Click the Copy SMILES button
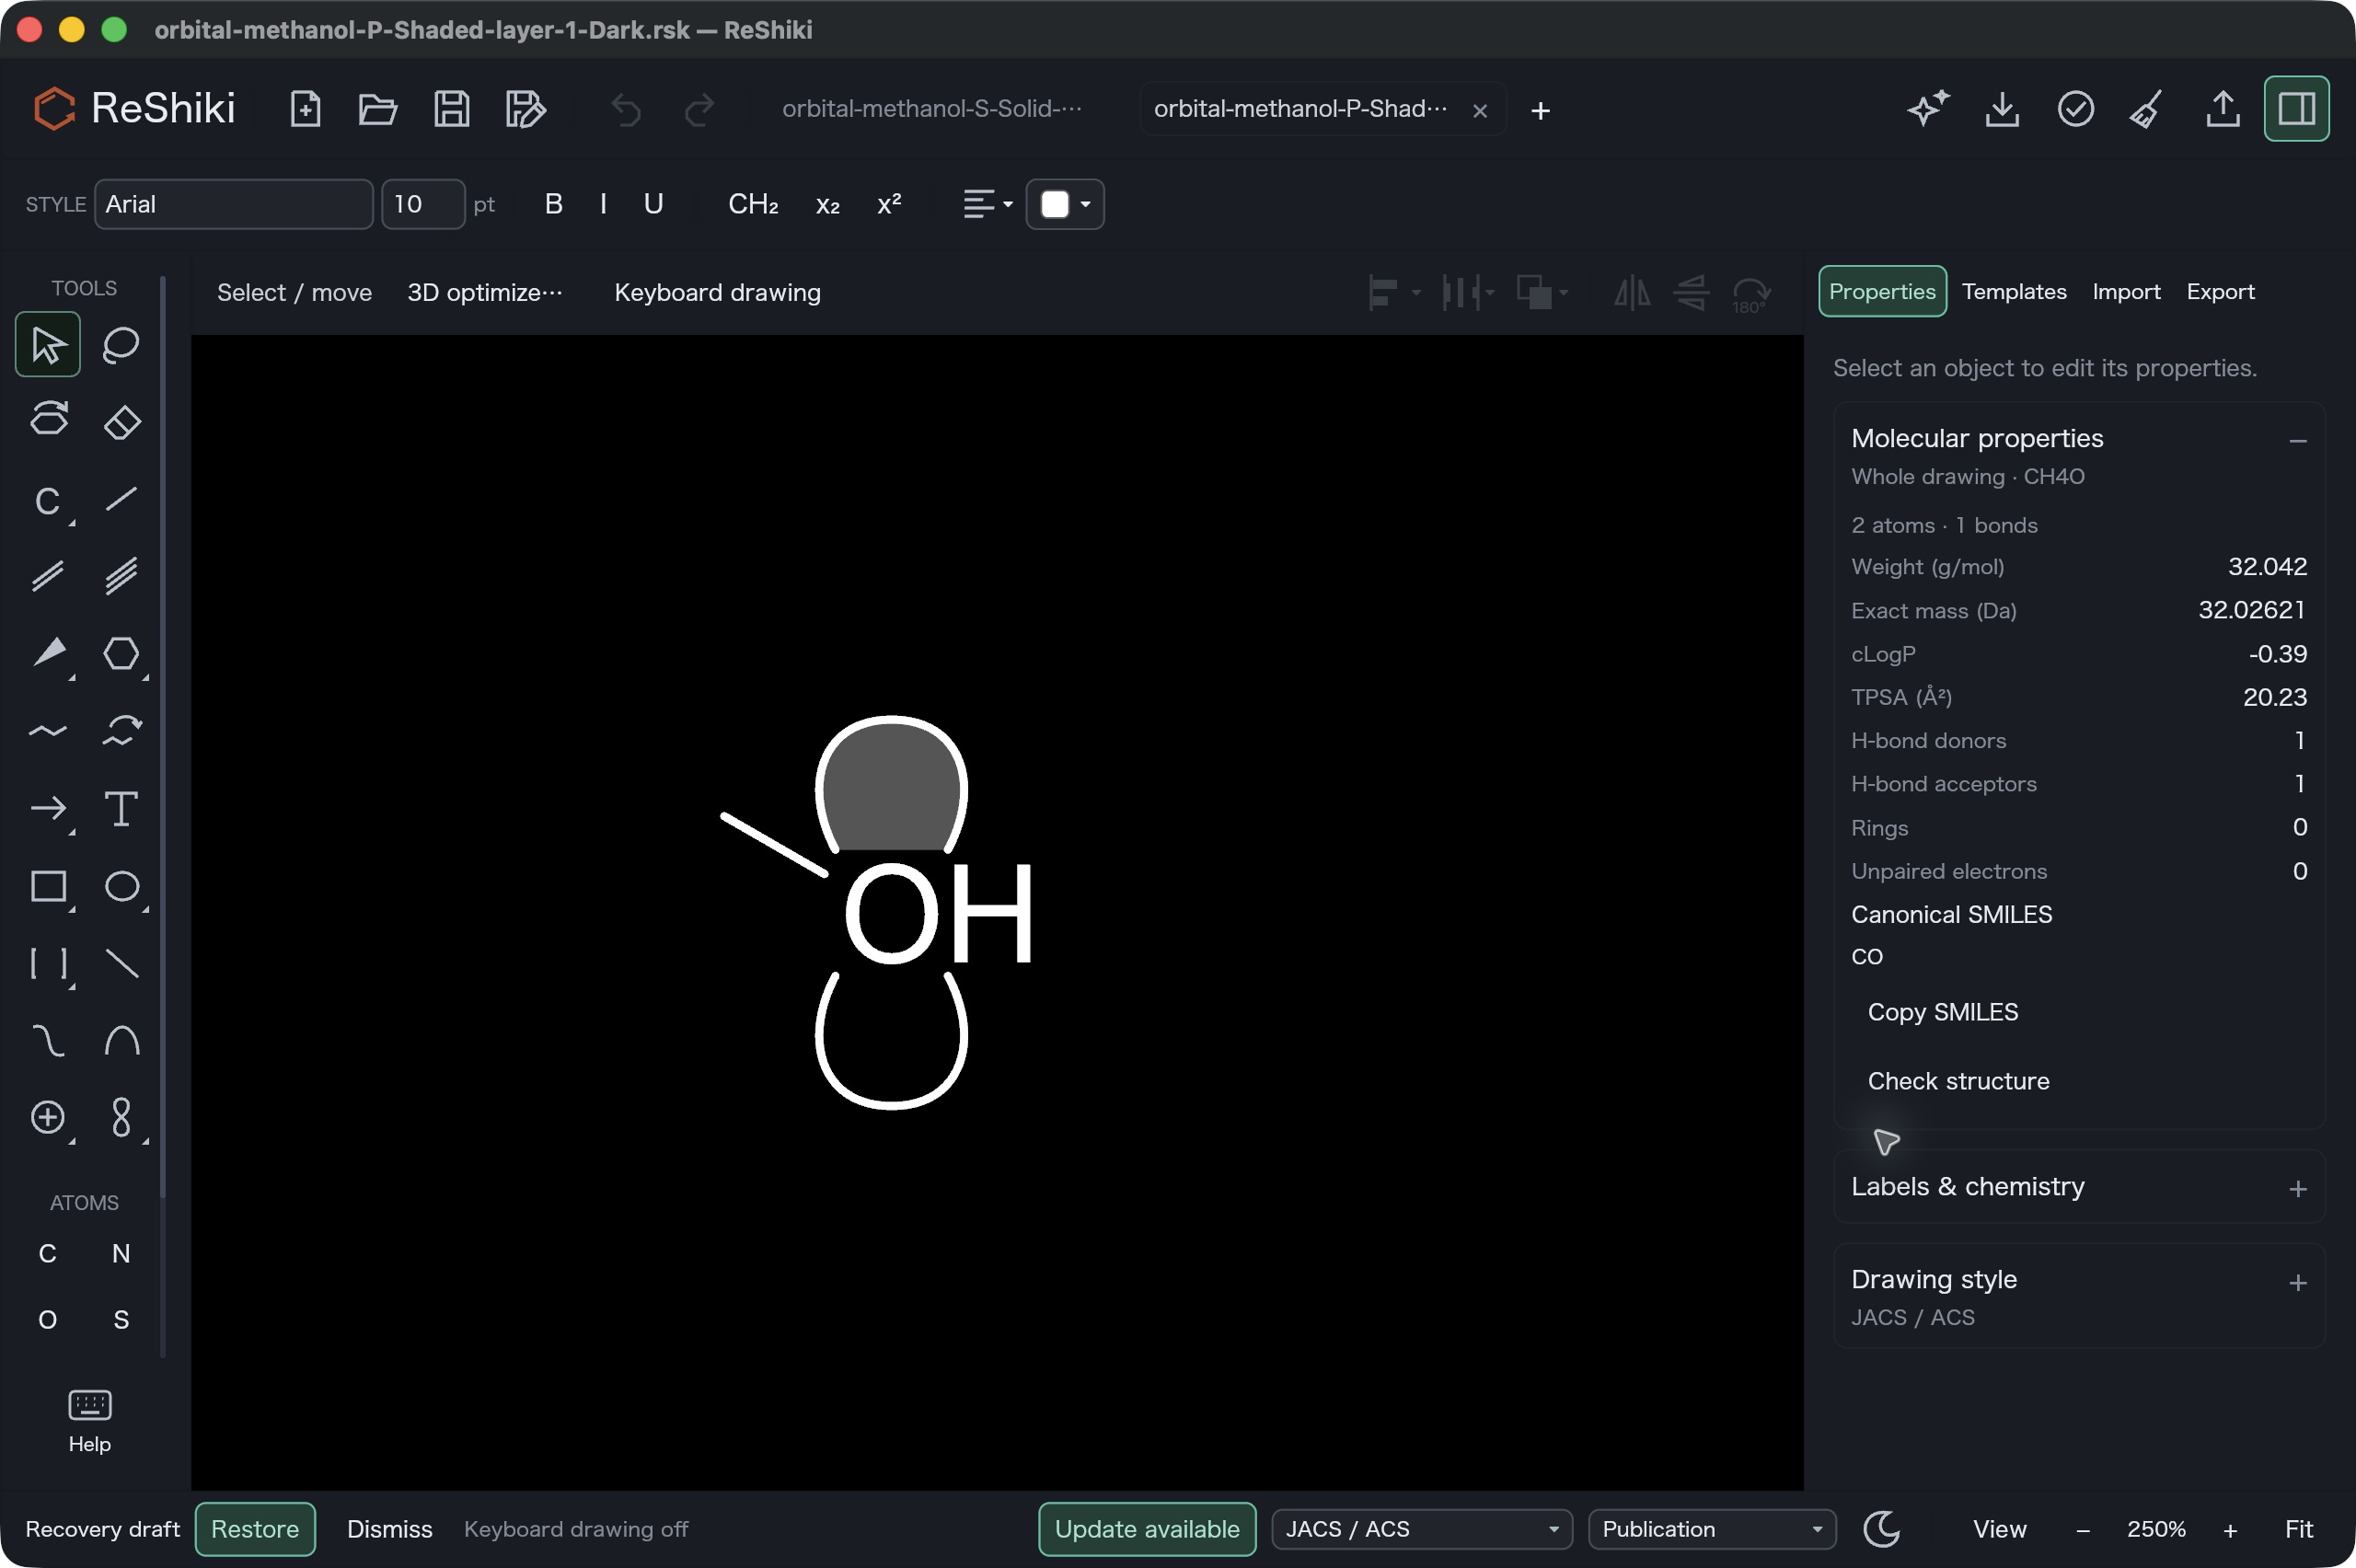The width and height of the screenshot is (2356, 1568). coord(1942,1012)
